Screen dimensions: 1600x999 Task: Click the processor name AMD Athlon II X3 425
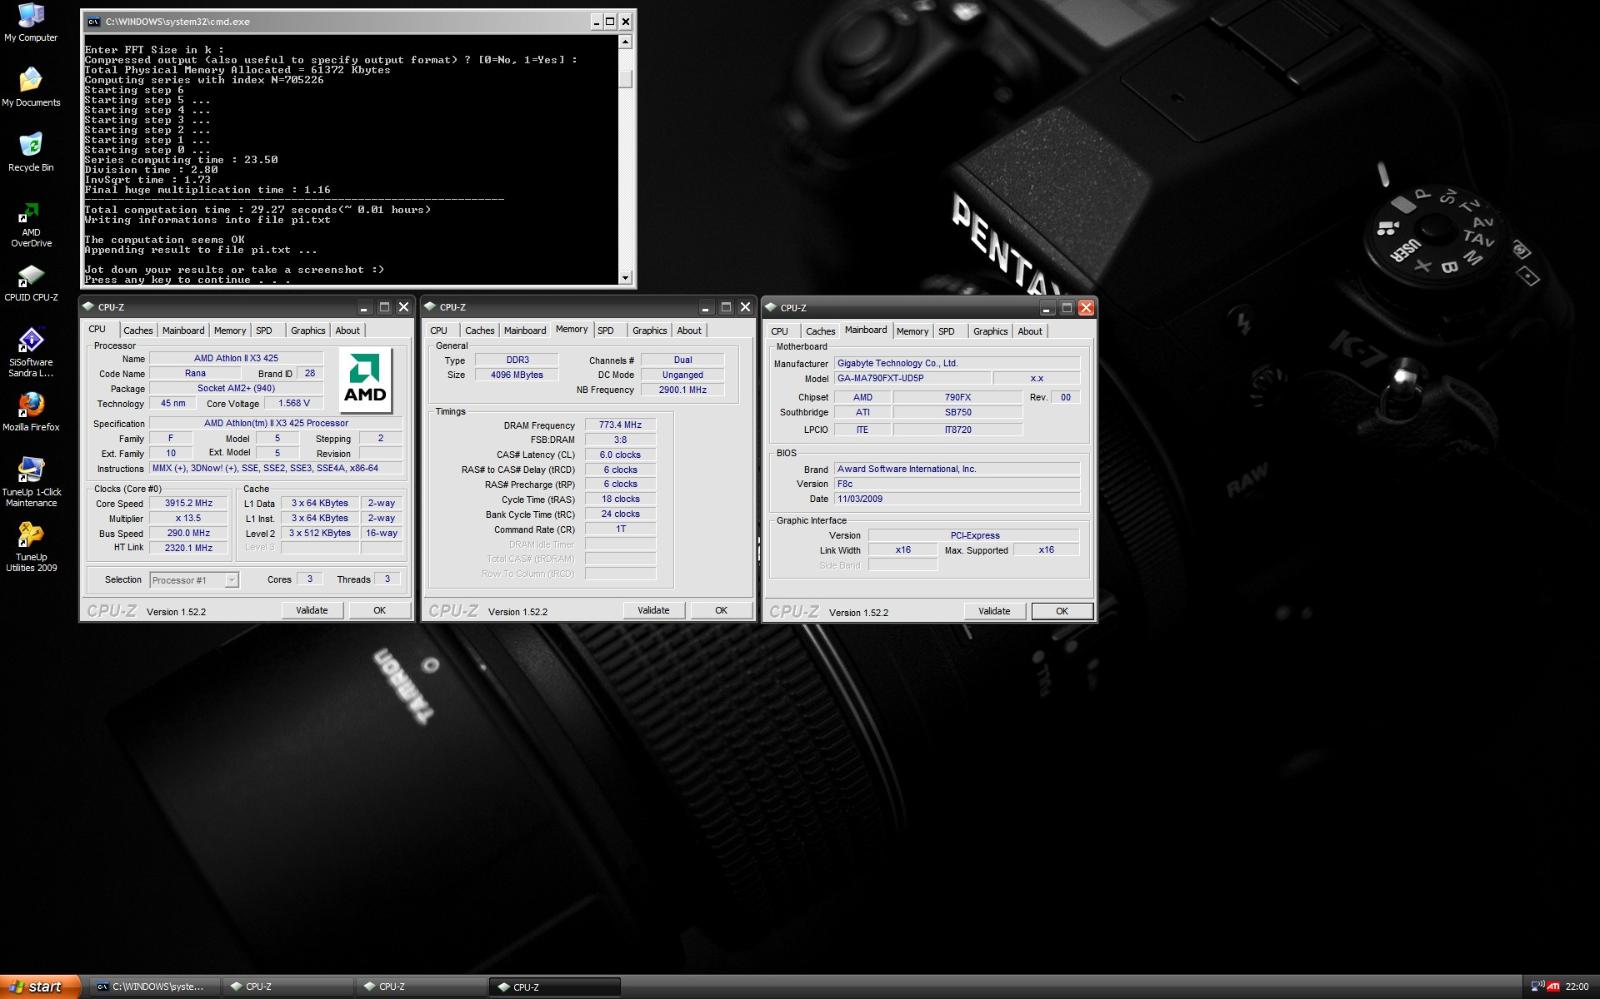pyautogui.click(x=236, y=358)
